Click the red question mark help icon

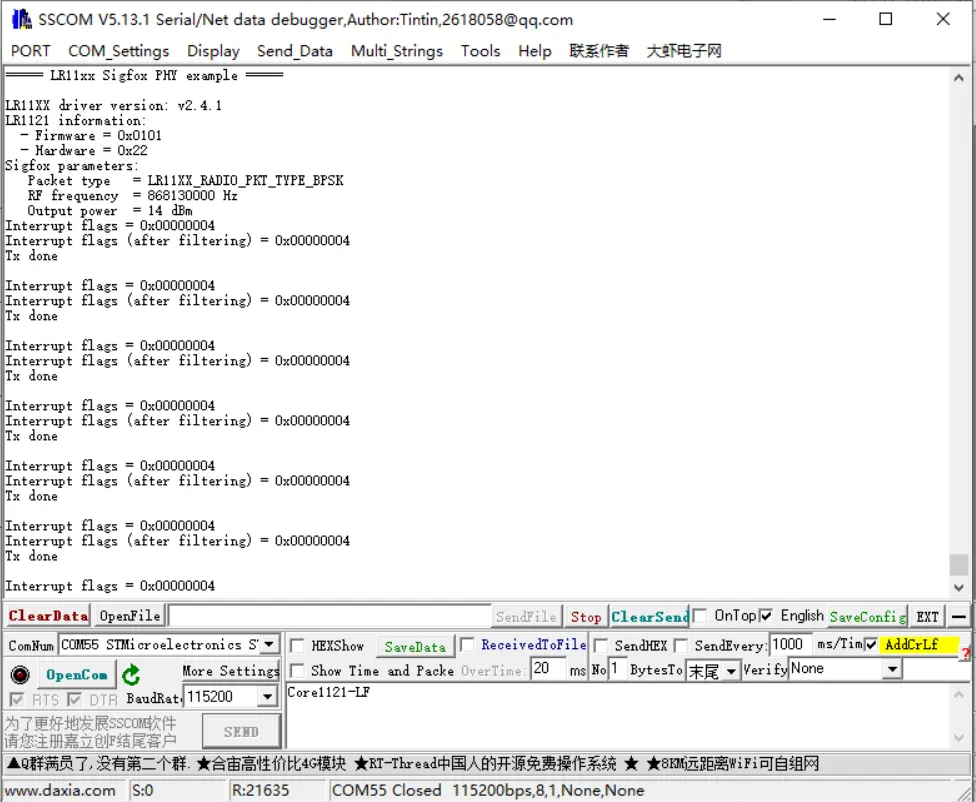pos(965,654)
